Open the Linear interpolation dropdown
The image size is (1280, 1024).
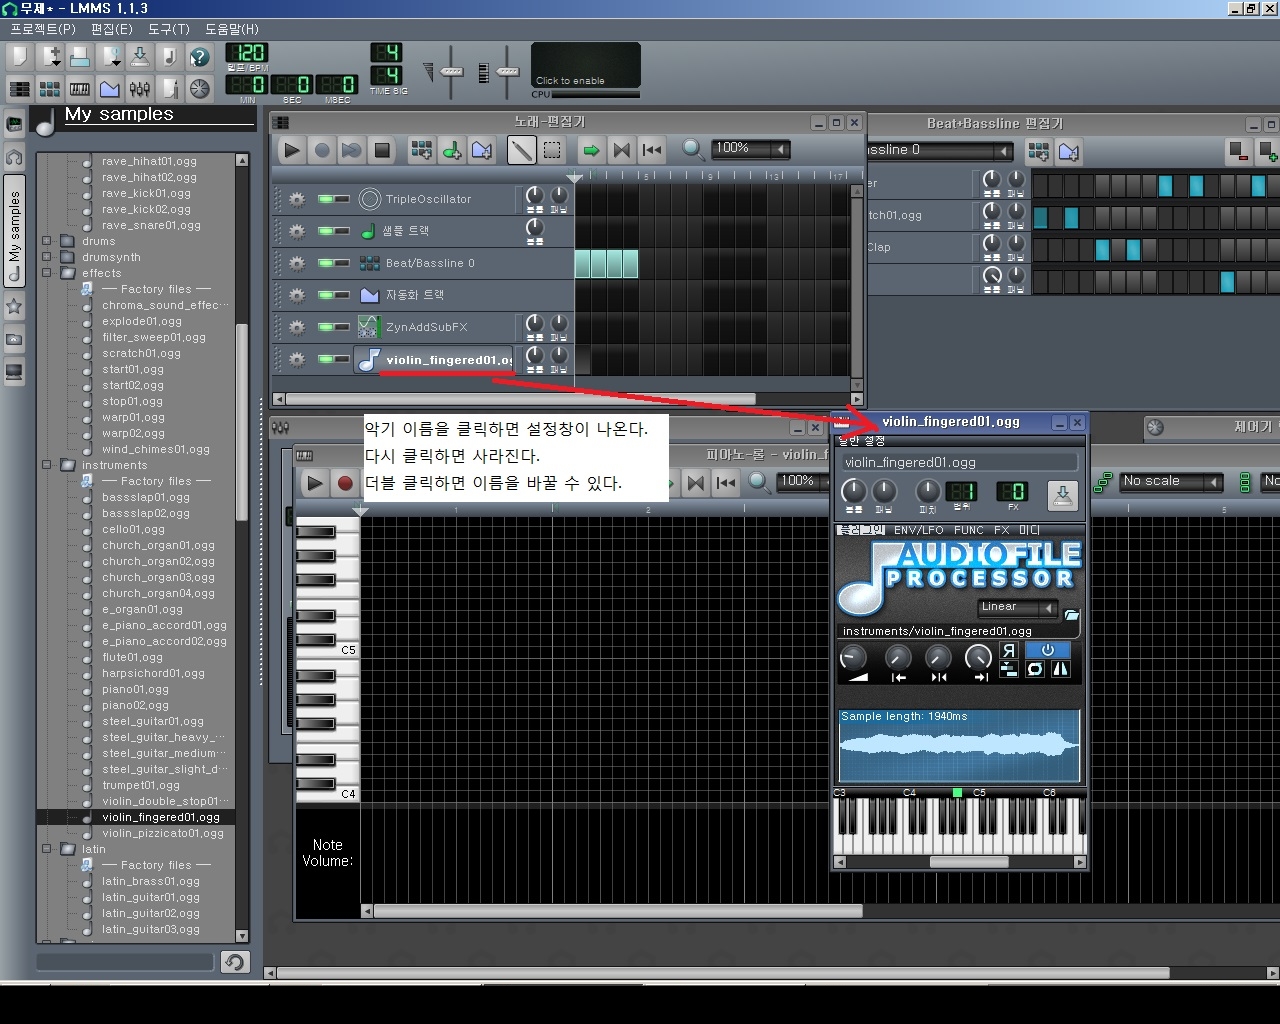1017,607
